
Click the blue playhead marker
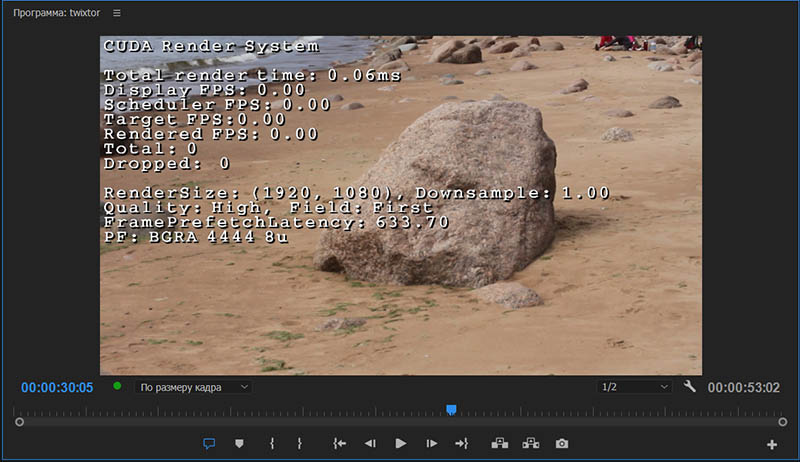click(451, 409)
